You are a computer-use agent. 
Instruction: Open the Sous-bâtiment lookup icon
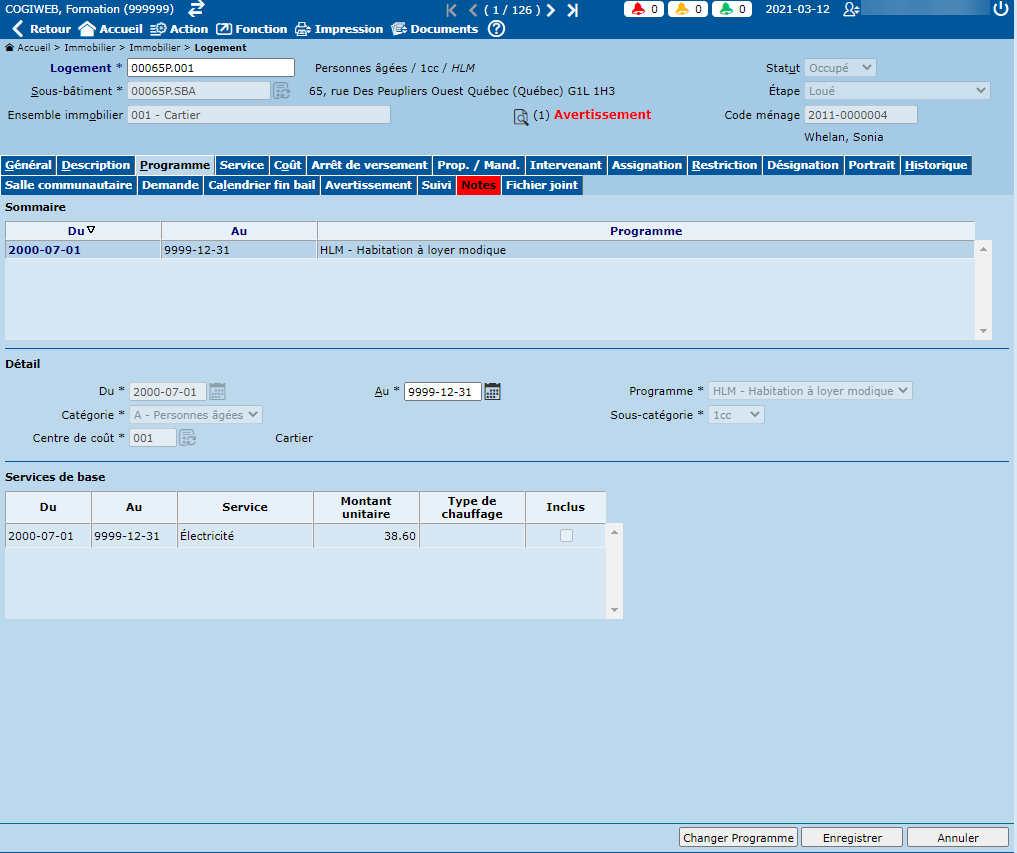coord(282,91)
